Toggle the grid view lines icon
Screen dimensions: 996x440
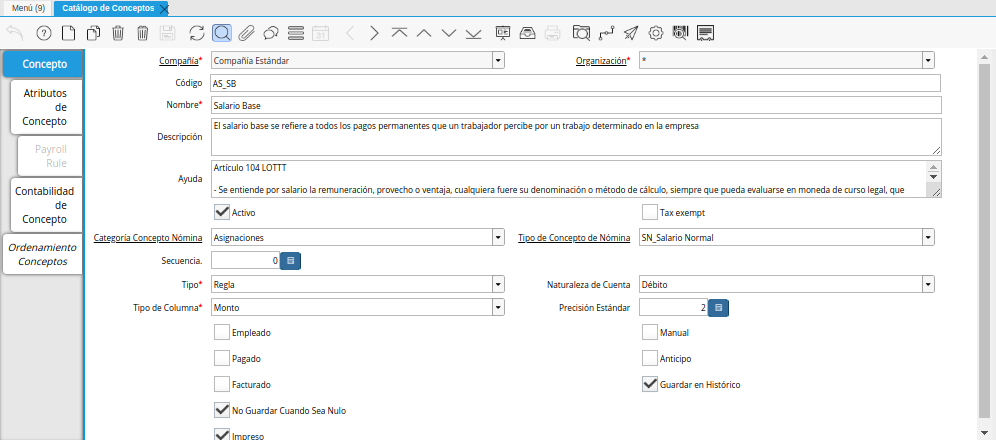click(296, 33)
